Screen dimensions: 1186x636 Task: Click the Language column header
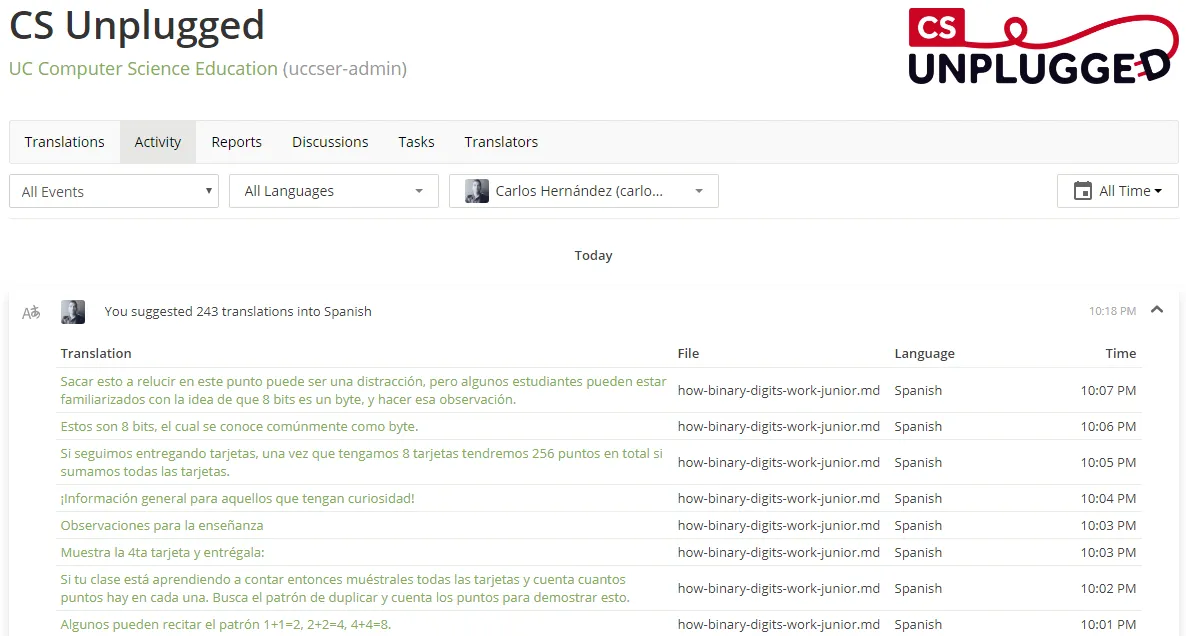click(924, 353)
